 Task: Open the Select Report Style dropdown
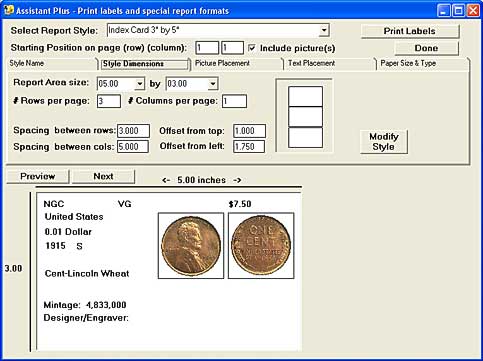tap(324, 30)
